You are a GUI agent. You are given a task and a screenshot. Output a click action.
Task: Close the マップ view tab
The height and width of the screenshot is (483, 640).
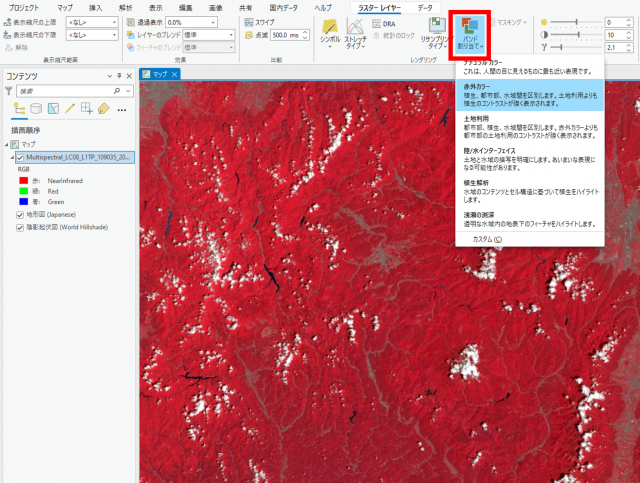click(175, 74)
